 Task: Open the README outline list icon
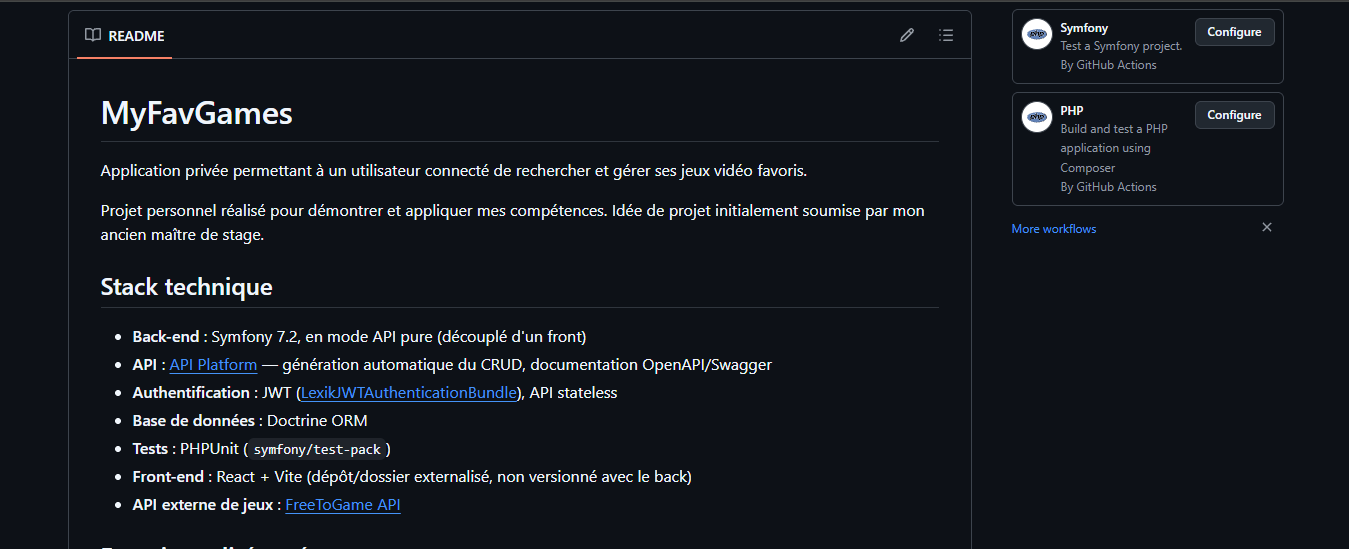[x=946, y=35]
